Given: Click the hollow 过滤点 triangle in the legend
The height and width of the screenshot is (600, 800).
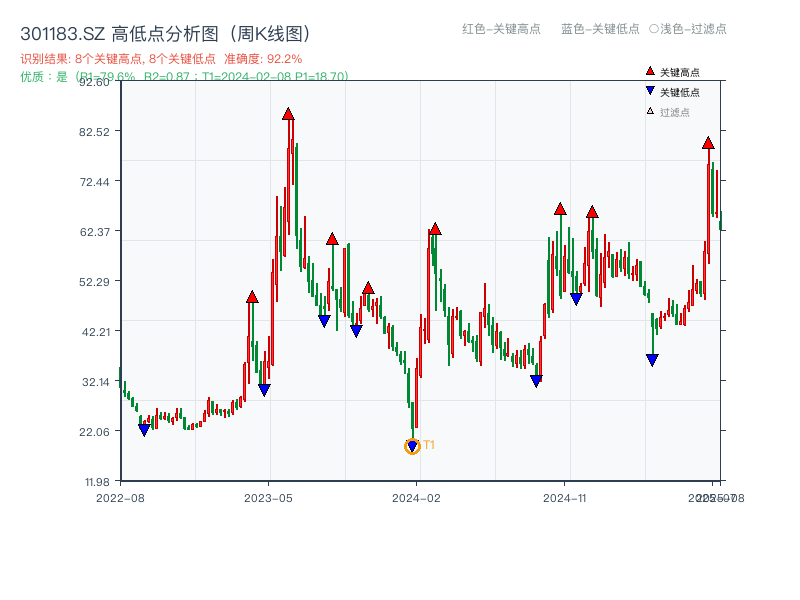Looking at the screenshot, I should coord(648,110).
